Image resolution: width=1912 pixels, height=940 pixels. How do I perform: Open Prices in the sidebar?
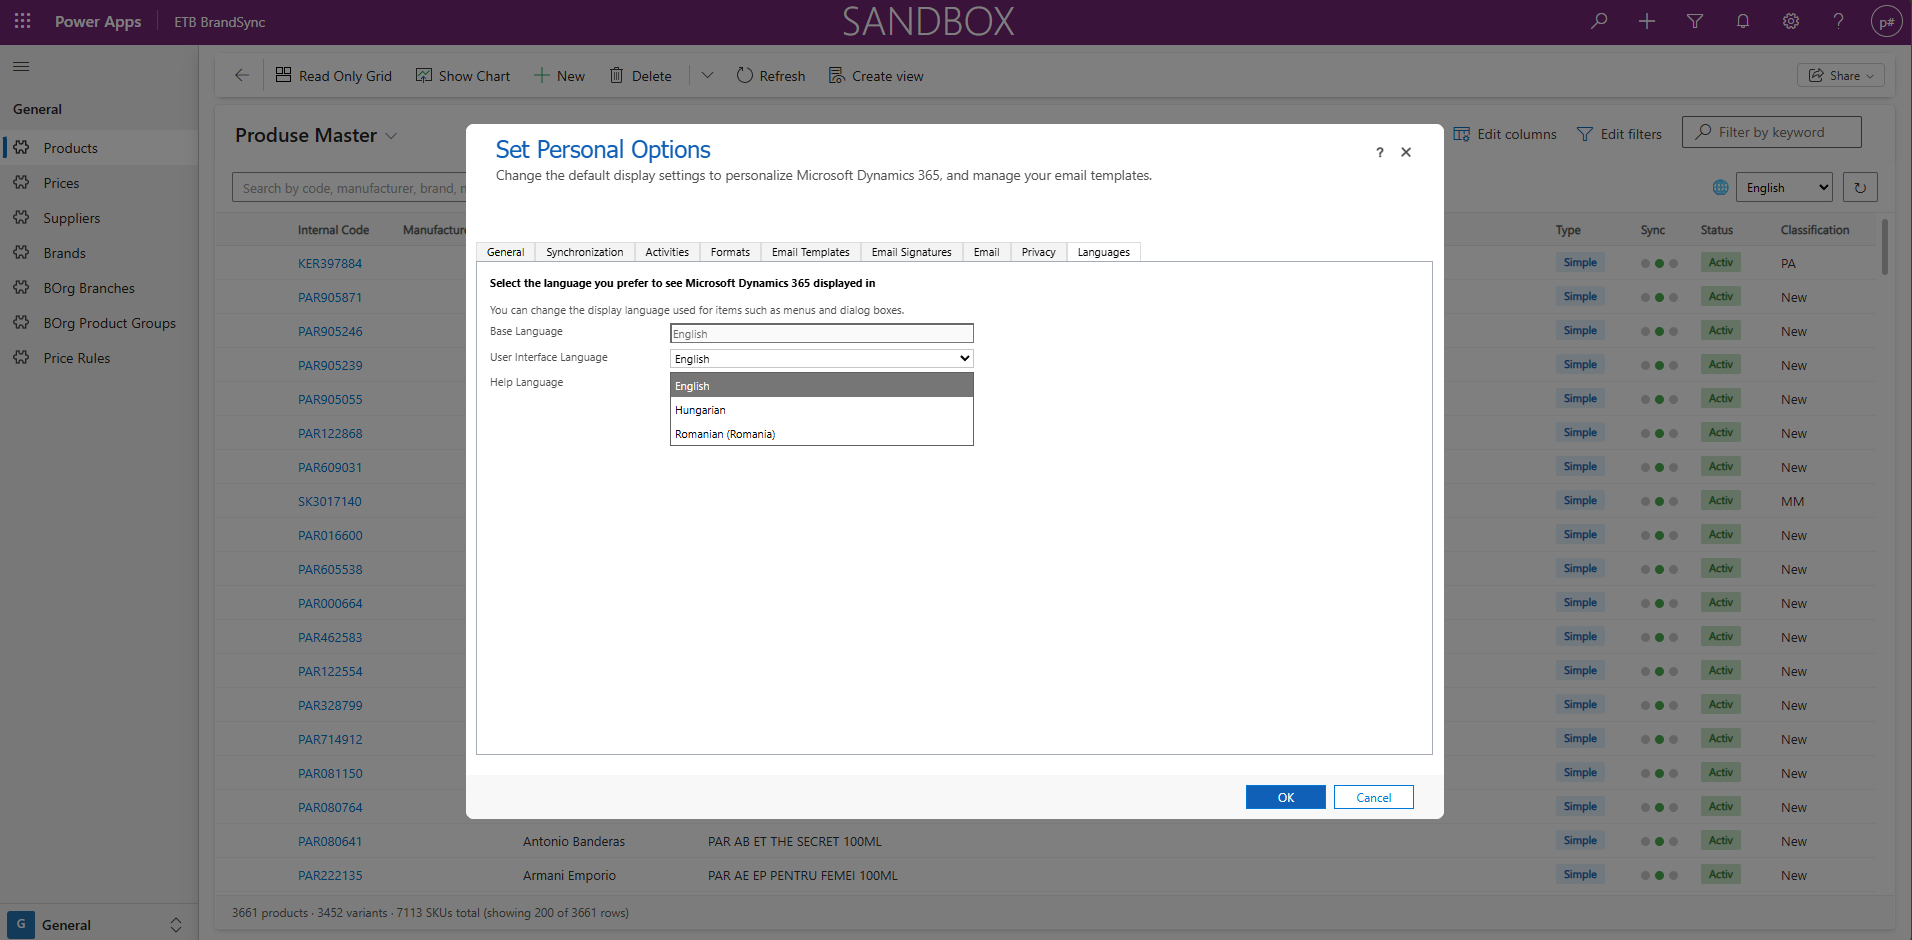(100, 183)
